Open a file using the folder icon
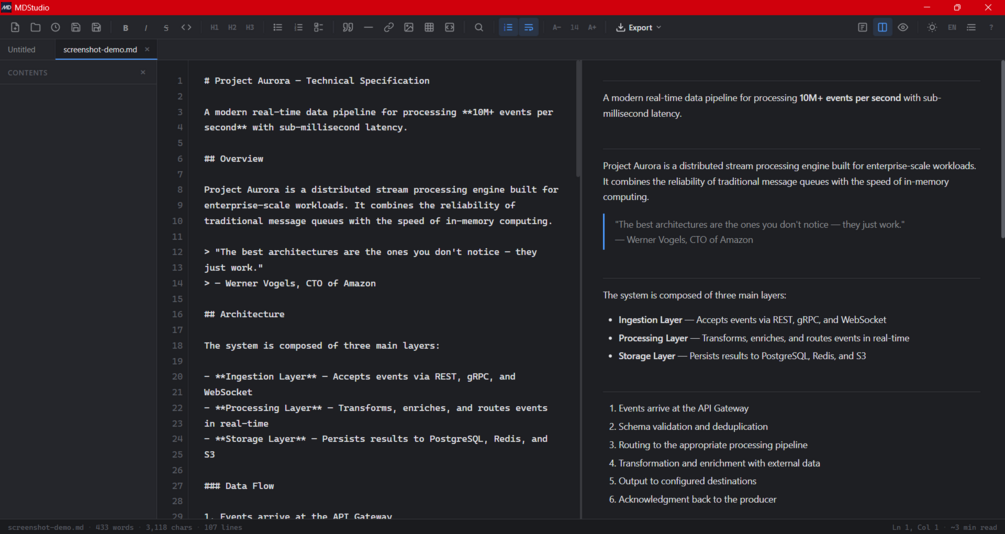This screenshot has width=1005, height=534. coord(35,28)
